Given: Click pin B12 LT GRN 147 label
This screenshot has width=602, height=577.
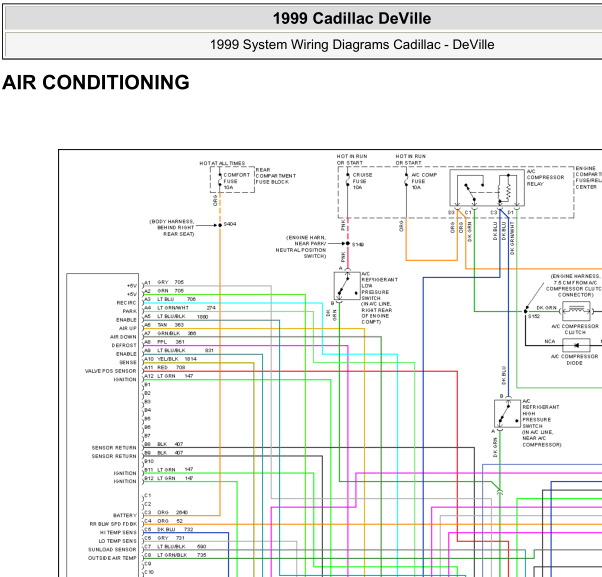Looking at the screenshot, I should (169, 478).
